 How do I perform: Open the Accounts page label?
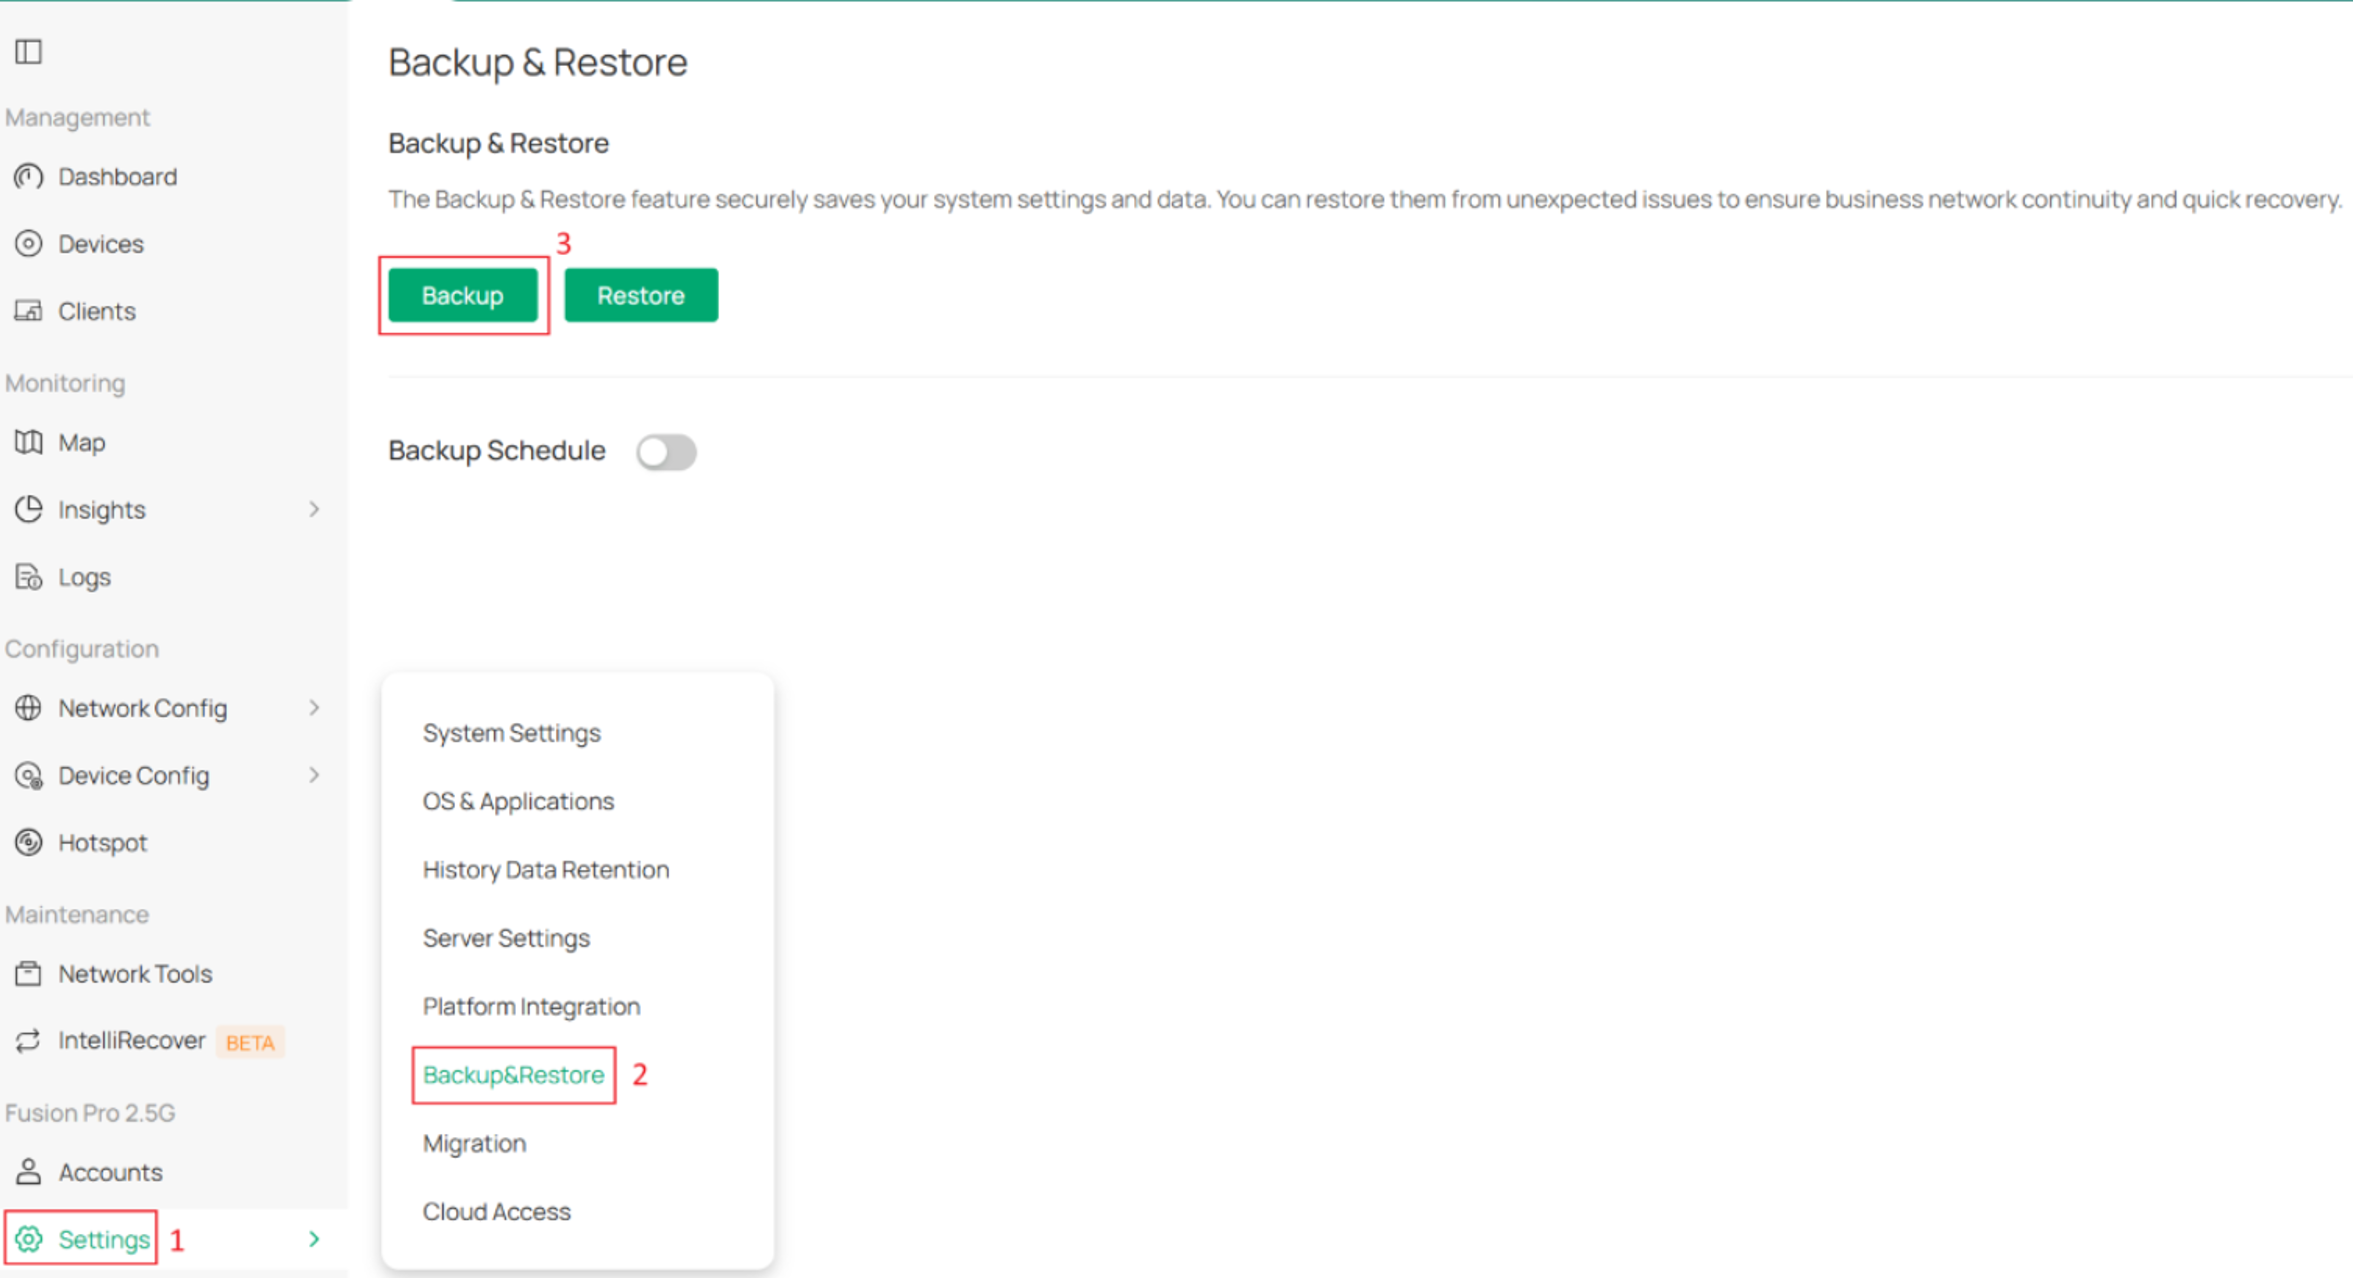110,1171
